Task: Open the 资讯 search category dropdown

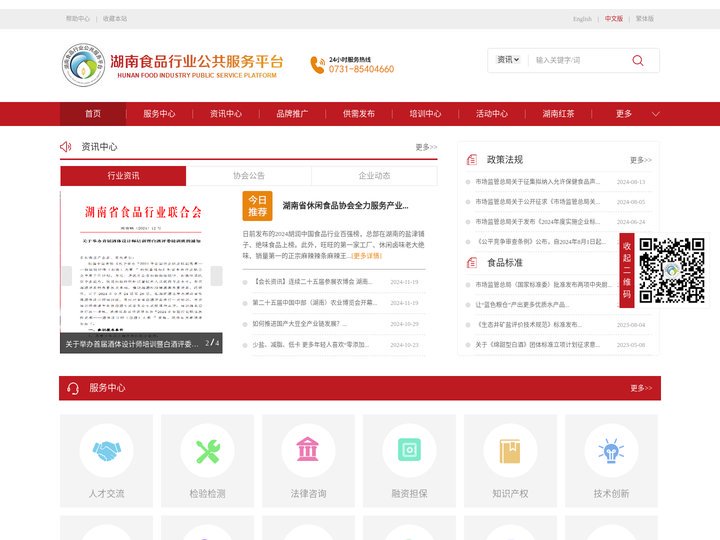Action: [508, 60]
